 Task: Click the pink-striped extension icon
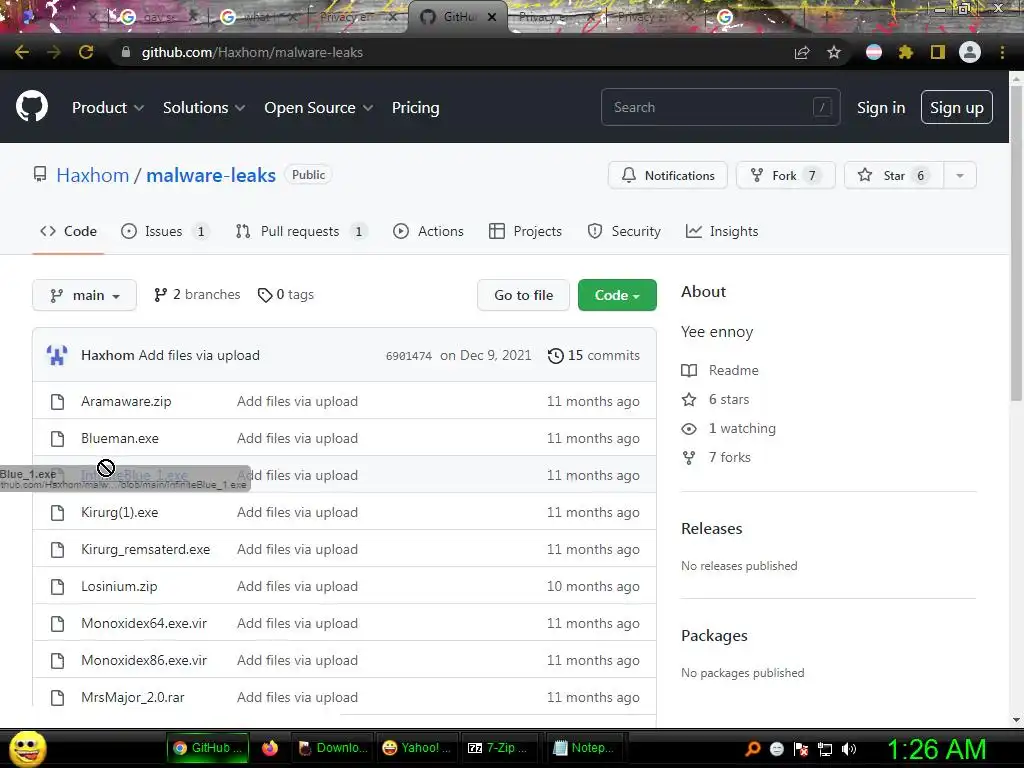(x=874, y=52)
